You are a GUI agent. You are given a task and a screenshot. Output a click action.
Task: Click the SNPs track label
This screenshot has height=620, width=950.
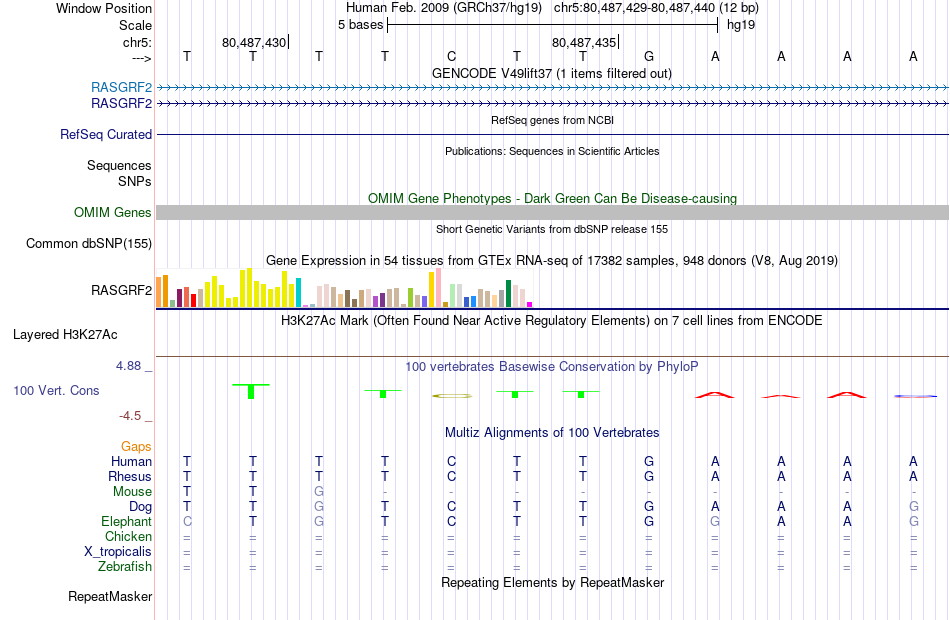click(135, 181)
